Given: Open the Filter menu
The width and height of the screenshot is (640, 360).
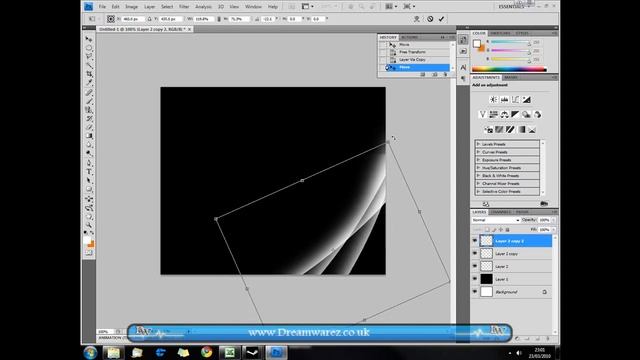Looking at the screenshot, I should point(184,7).
